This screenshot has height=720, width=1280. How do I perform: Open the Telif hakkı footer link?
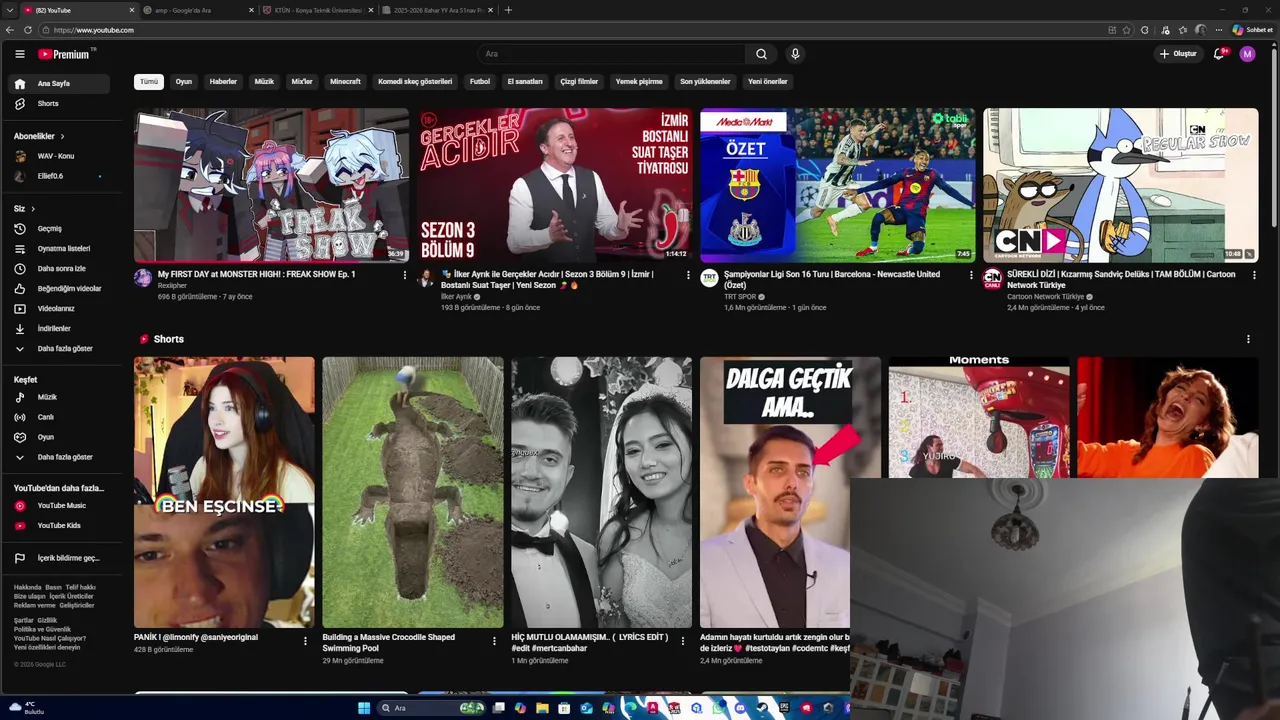[x=81, y=587]
